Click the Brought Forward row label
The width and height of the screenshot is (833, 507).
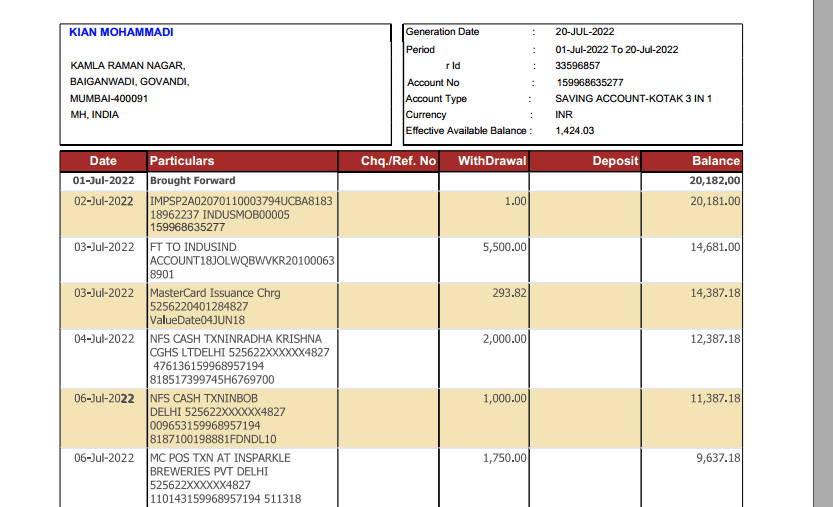tap(193, 181)
